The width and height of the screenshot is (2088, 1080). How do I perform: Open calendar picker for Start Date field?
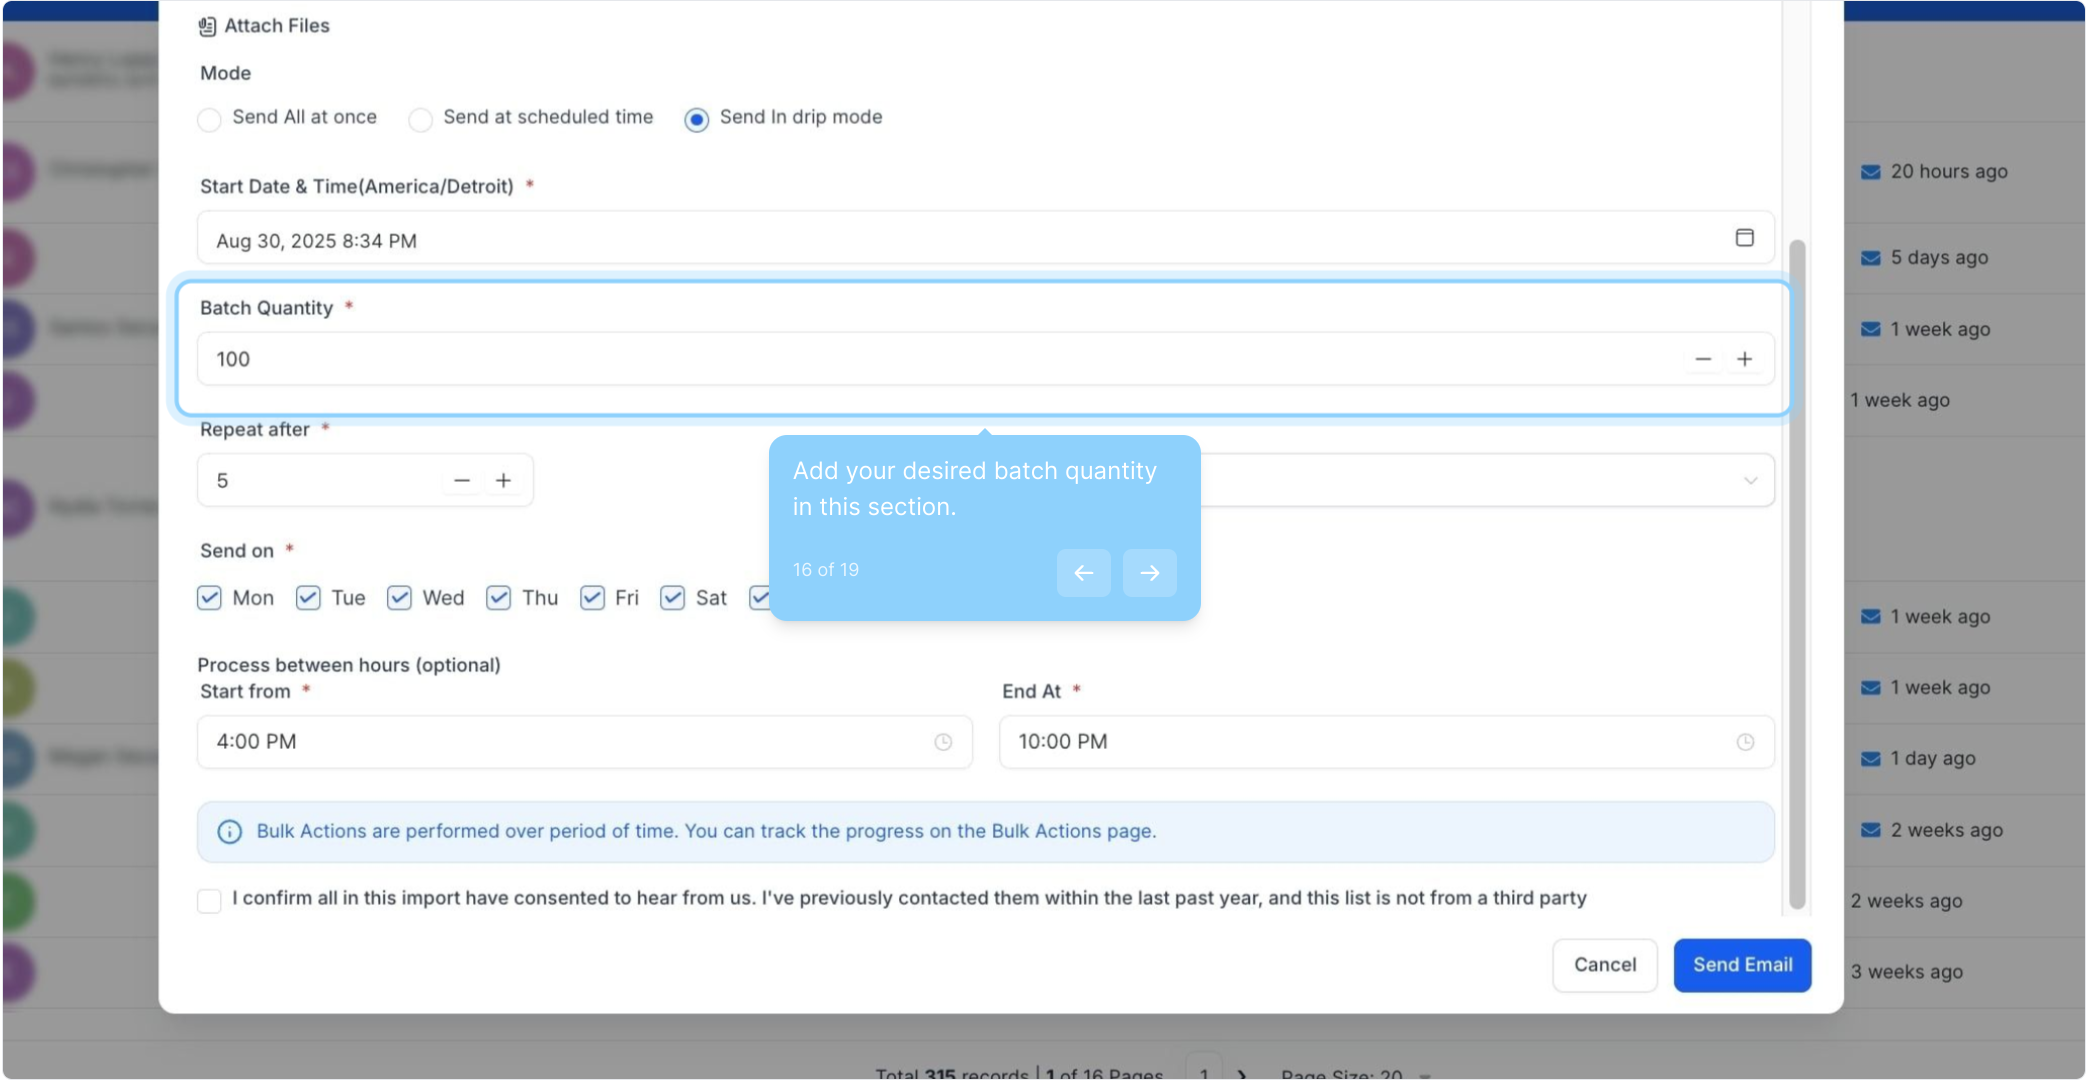pyautogui.click(x=1744, y=238)
